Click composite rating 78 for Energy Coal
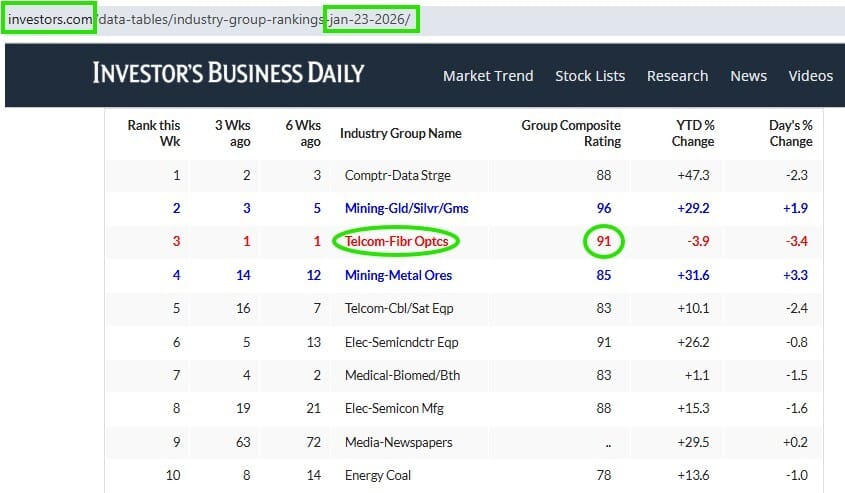The height and width of the screenshot is (493, 845). (604, 475)
